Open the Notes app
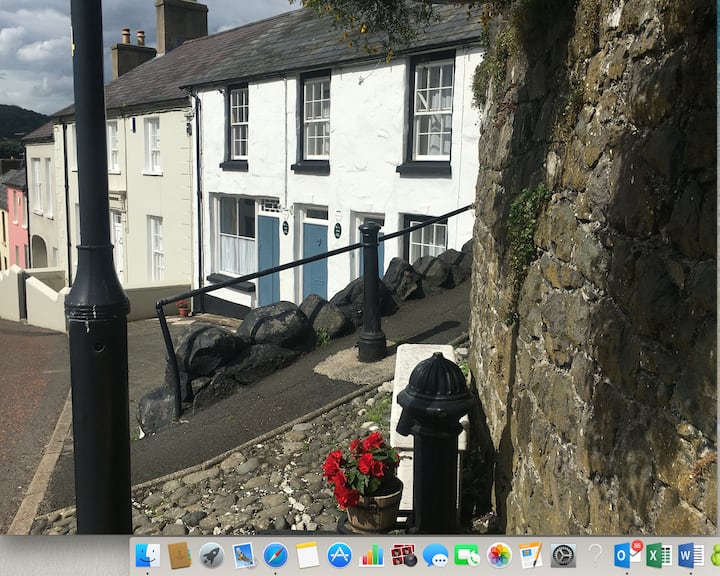 (307, 555)
